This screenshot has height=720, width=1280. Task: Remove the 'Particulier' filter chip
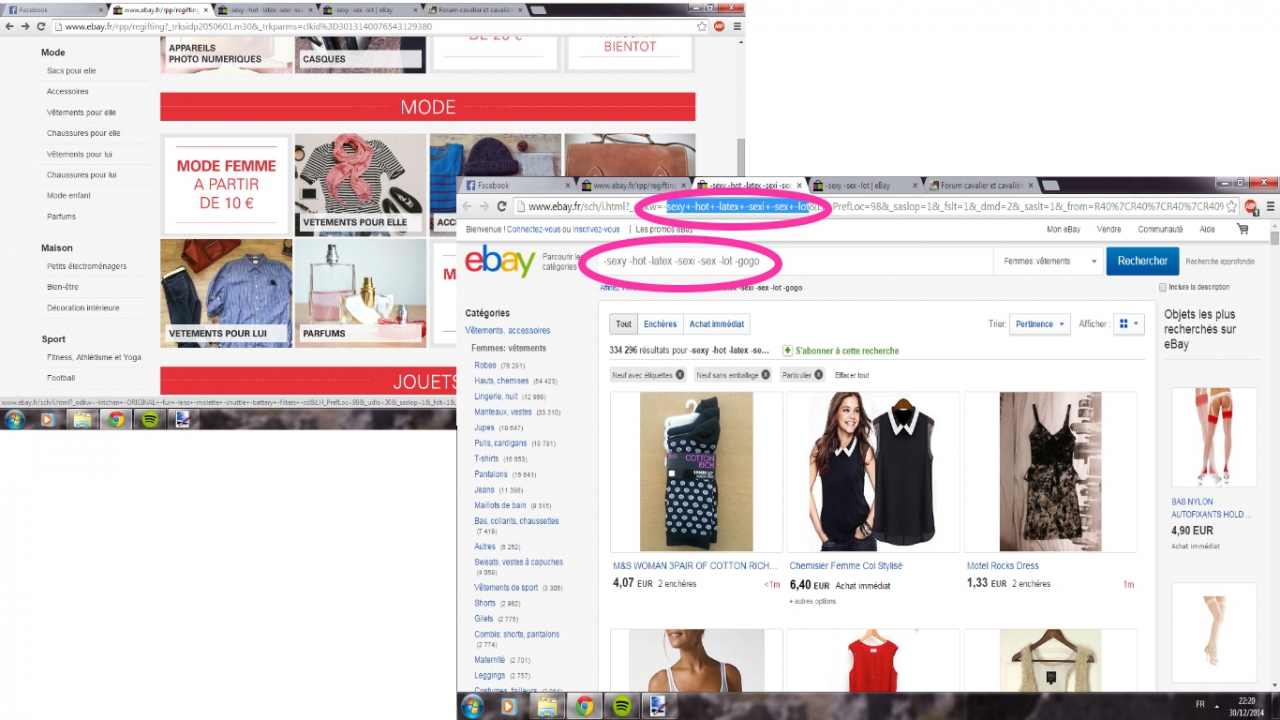pyautogui.click(x=818, y=375)
